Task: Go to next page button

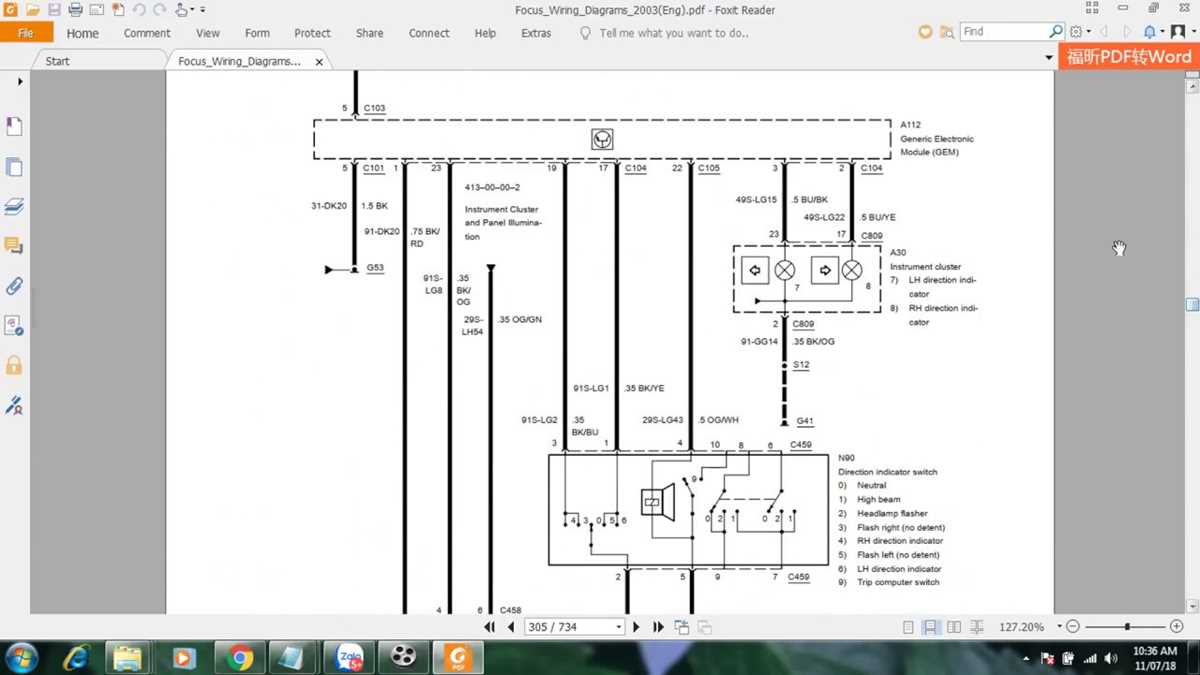Action: tap(636, 627)
